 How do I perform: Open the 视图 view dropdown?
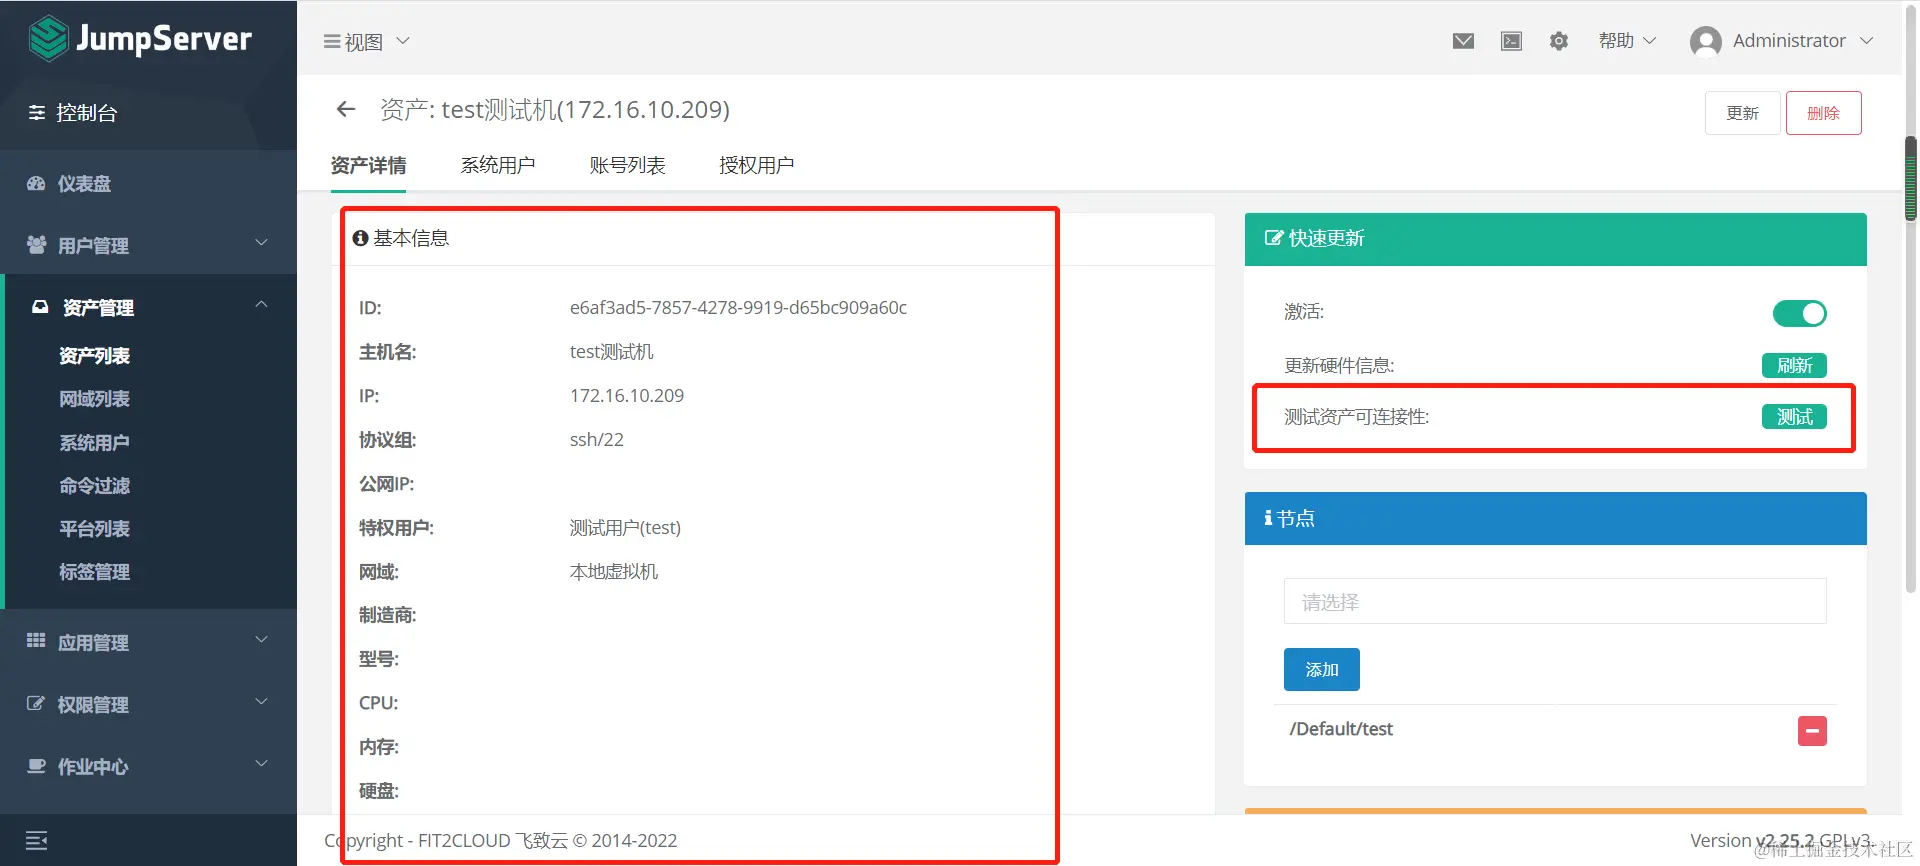(367, 42)
